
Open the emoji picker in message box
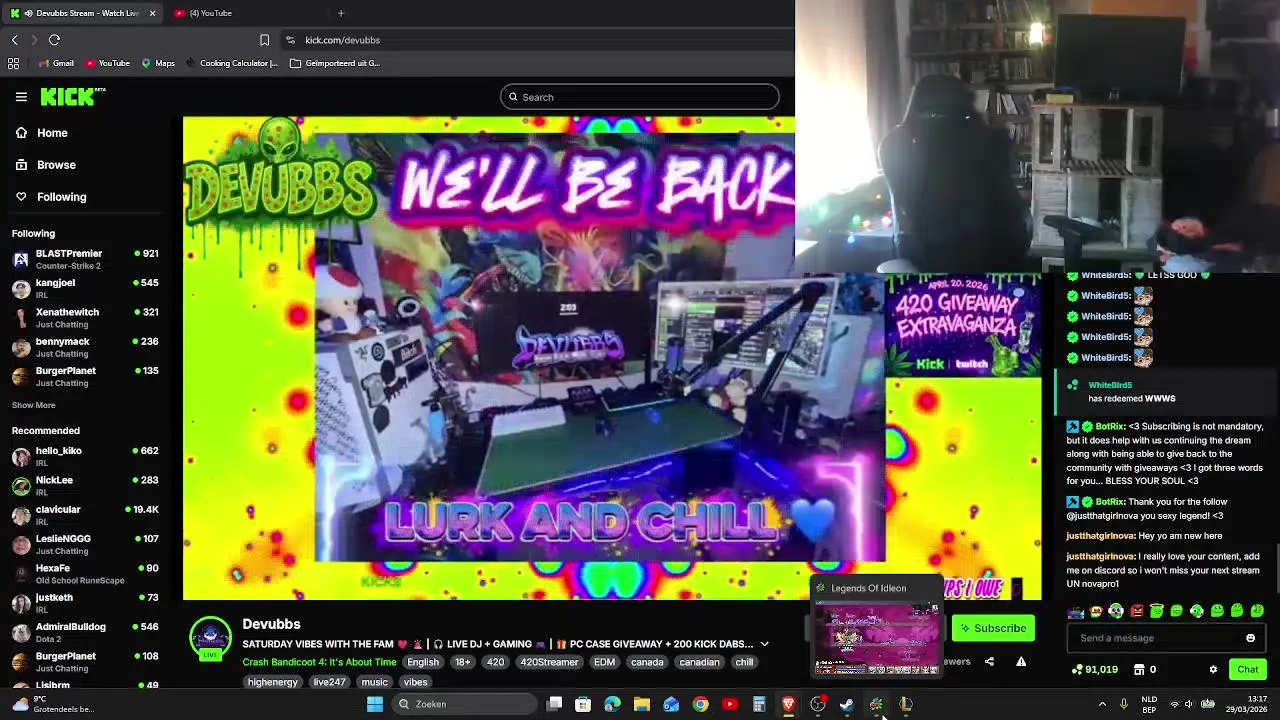[x=1250, y=638]
